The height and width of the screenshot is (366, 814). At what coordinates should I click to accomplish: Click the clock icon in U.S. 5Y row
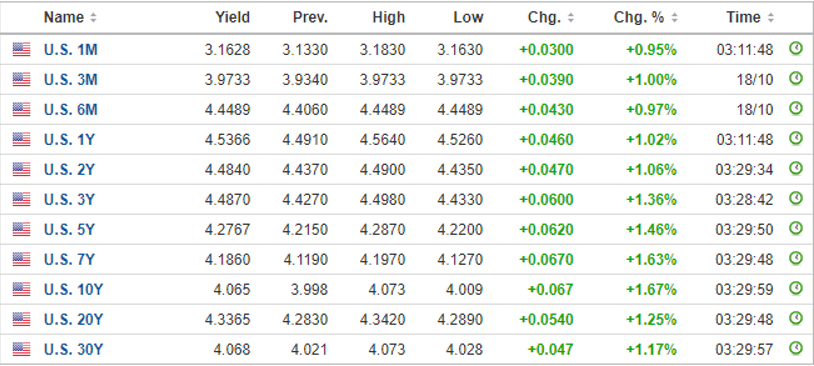[795, 228]
